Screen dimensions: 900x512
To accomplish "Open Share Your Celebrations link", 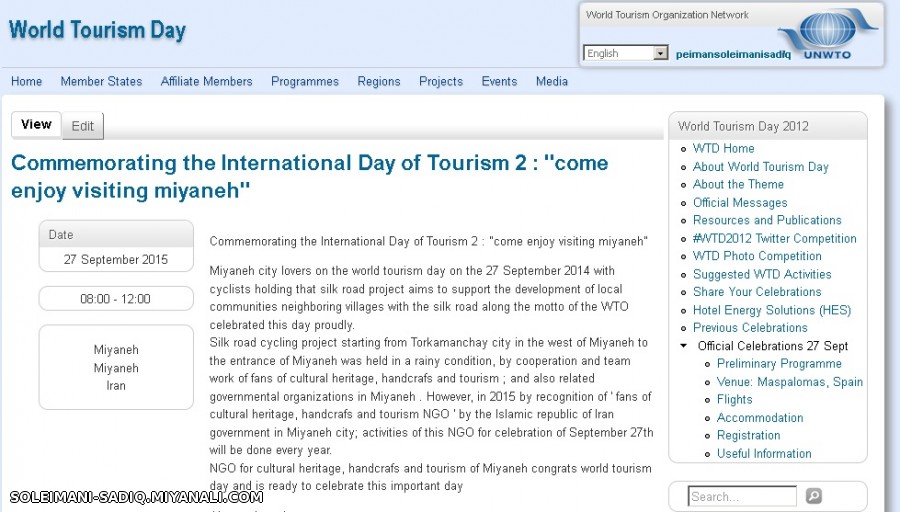I will coord(757,292).
